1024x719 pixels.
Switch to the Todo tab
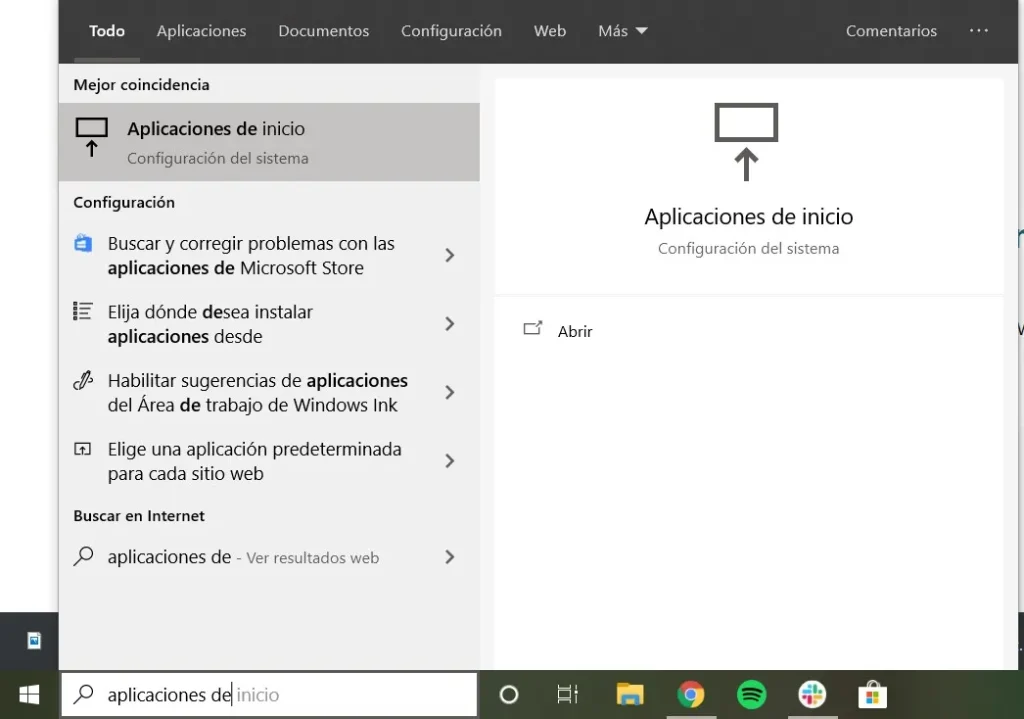tap(106, 31)
